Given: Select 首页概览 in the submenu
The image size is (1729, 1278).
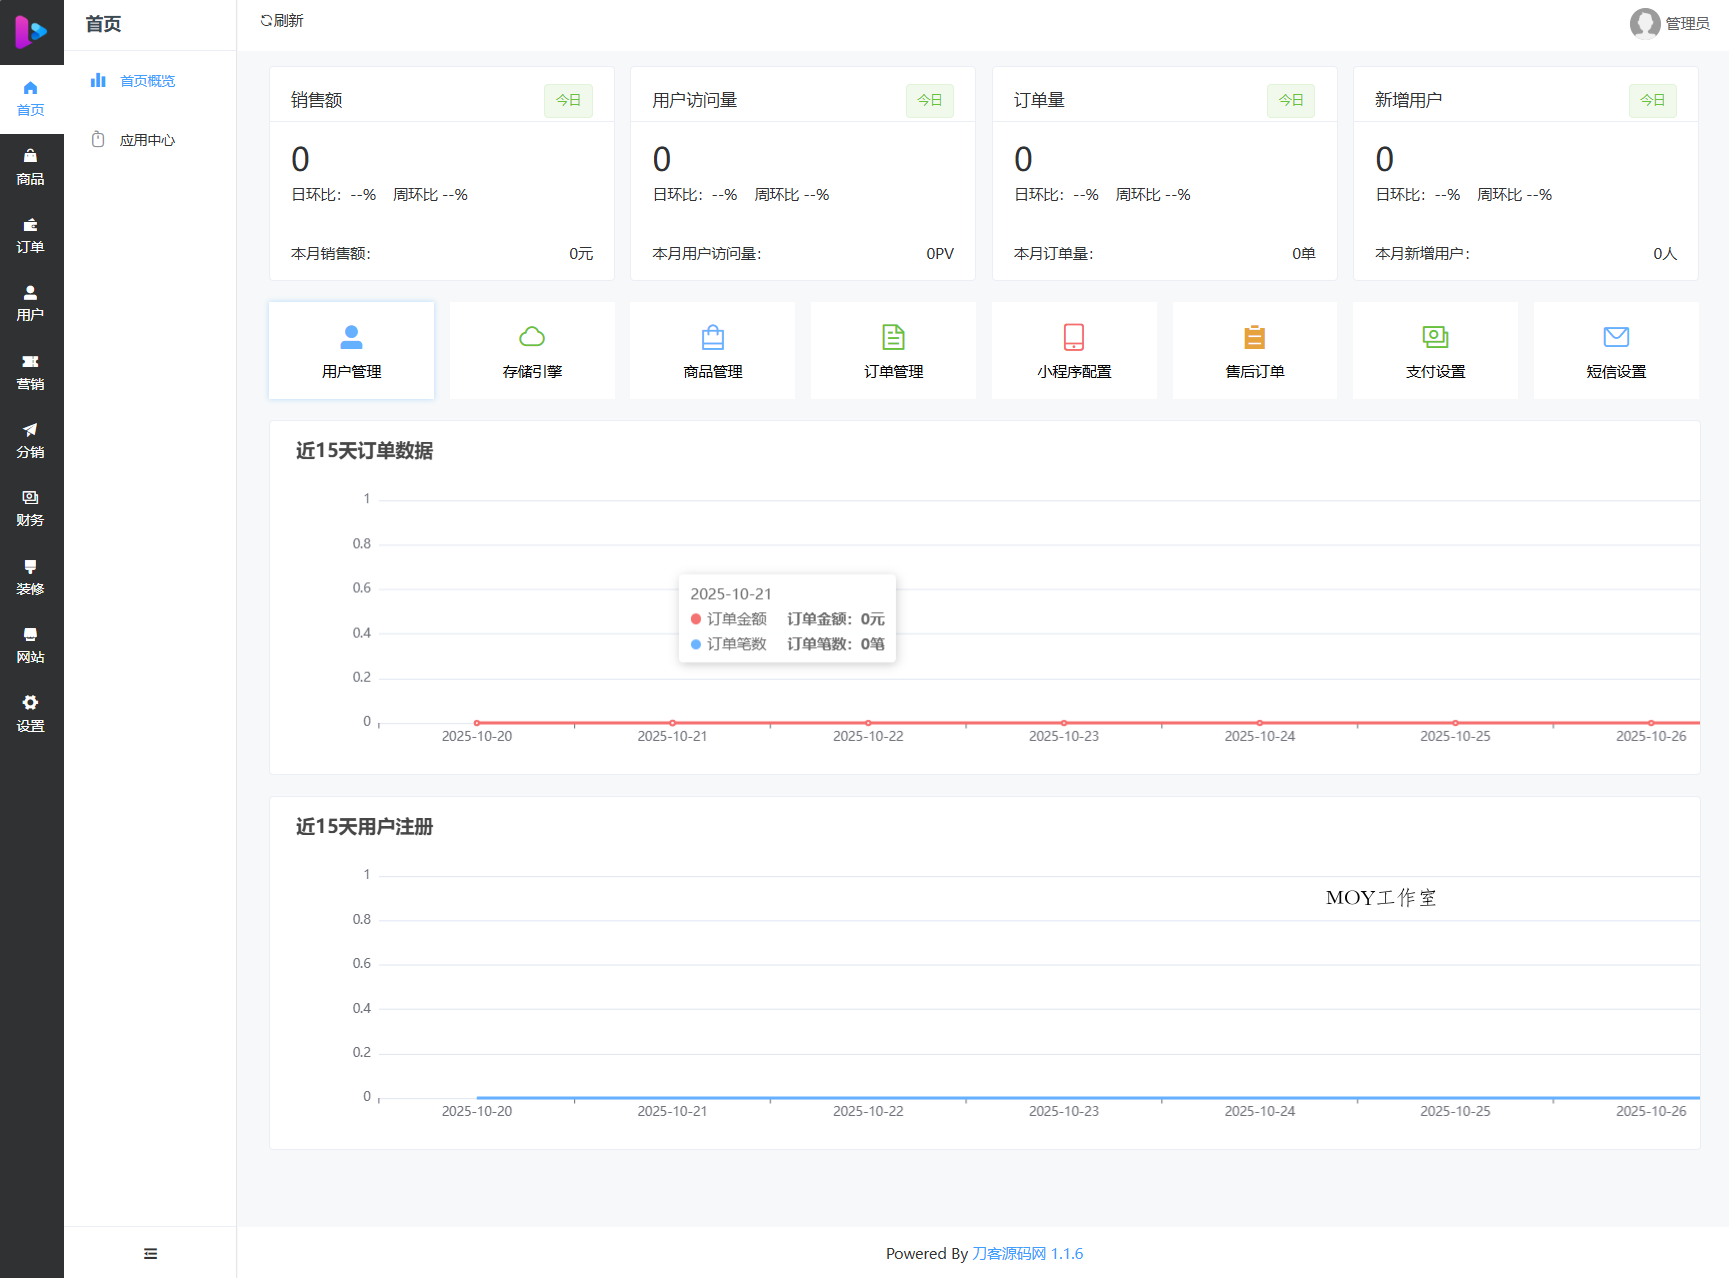Looking at the screenshot, I should (x=147, y=81).
